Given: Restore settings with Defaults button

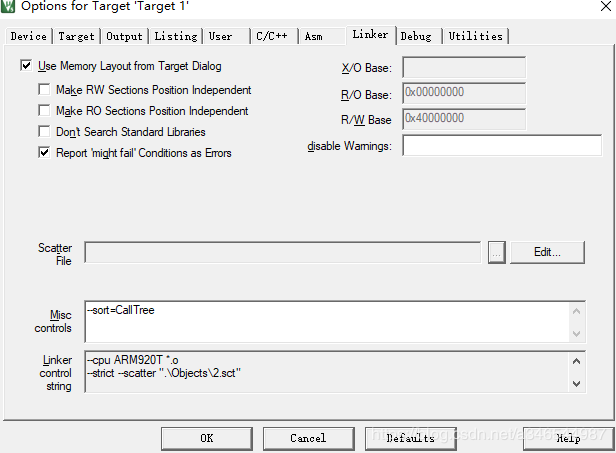Looking at the screenshot, I should (411, 438).
